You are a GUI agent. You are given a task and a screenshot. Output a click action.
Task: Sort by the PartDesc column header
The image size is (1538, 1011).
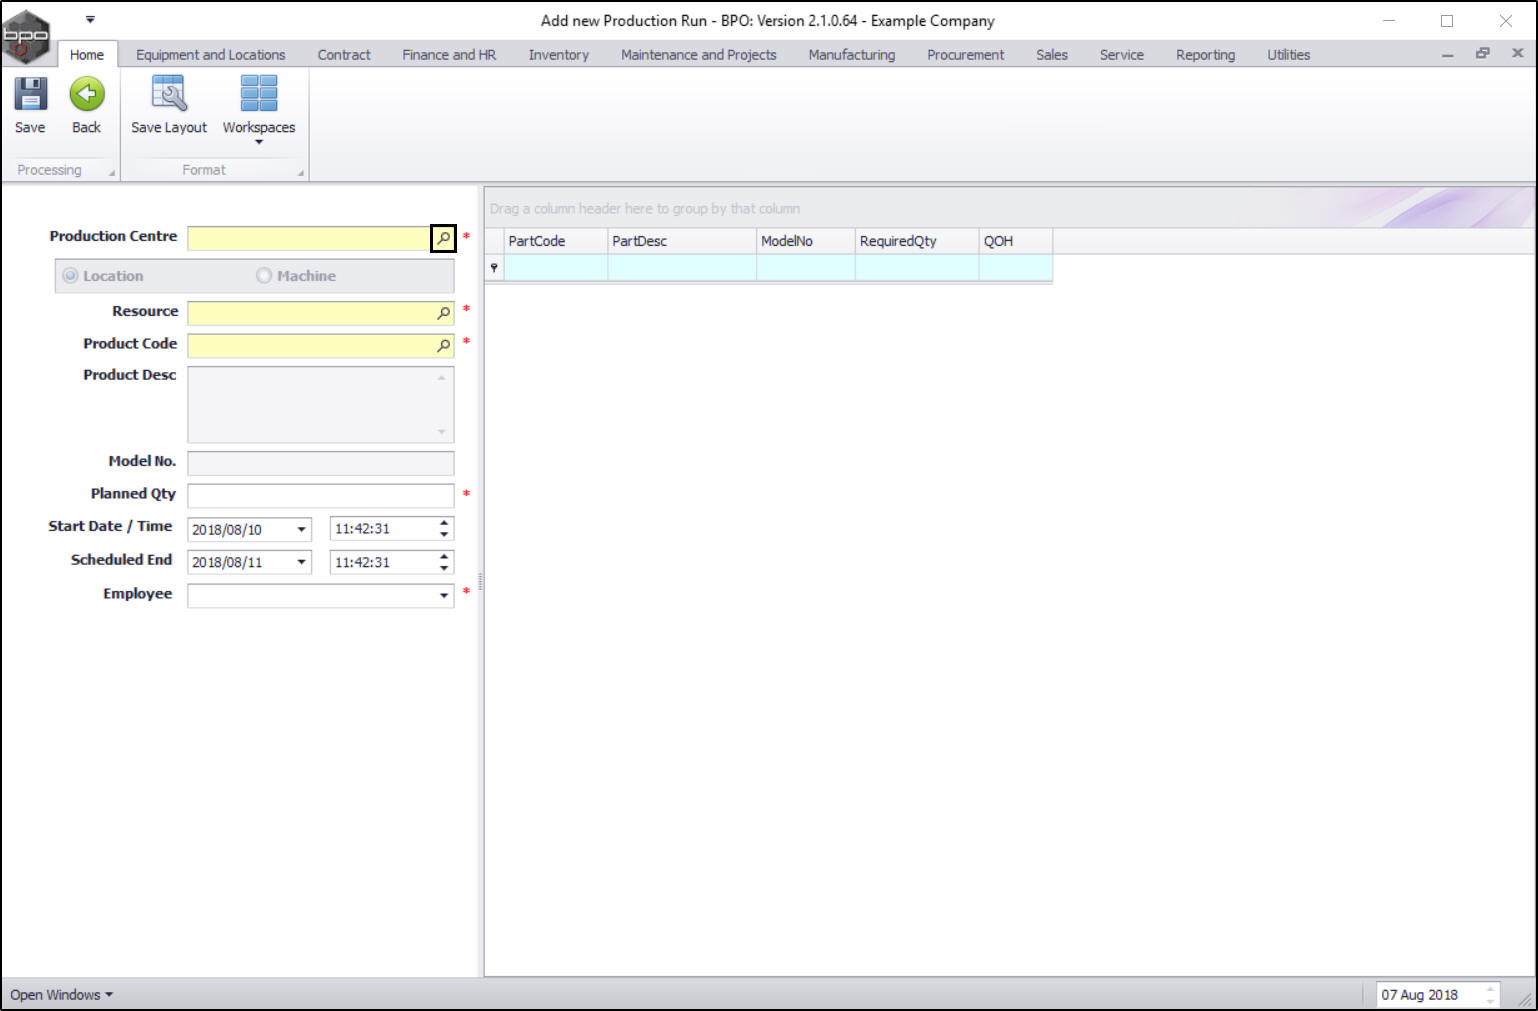682,241
